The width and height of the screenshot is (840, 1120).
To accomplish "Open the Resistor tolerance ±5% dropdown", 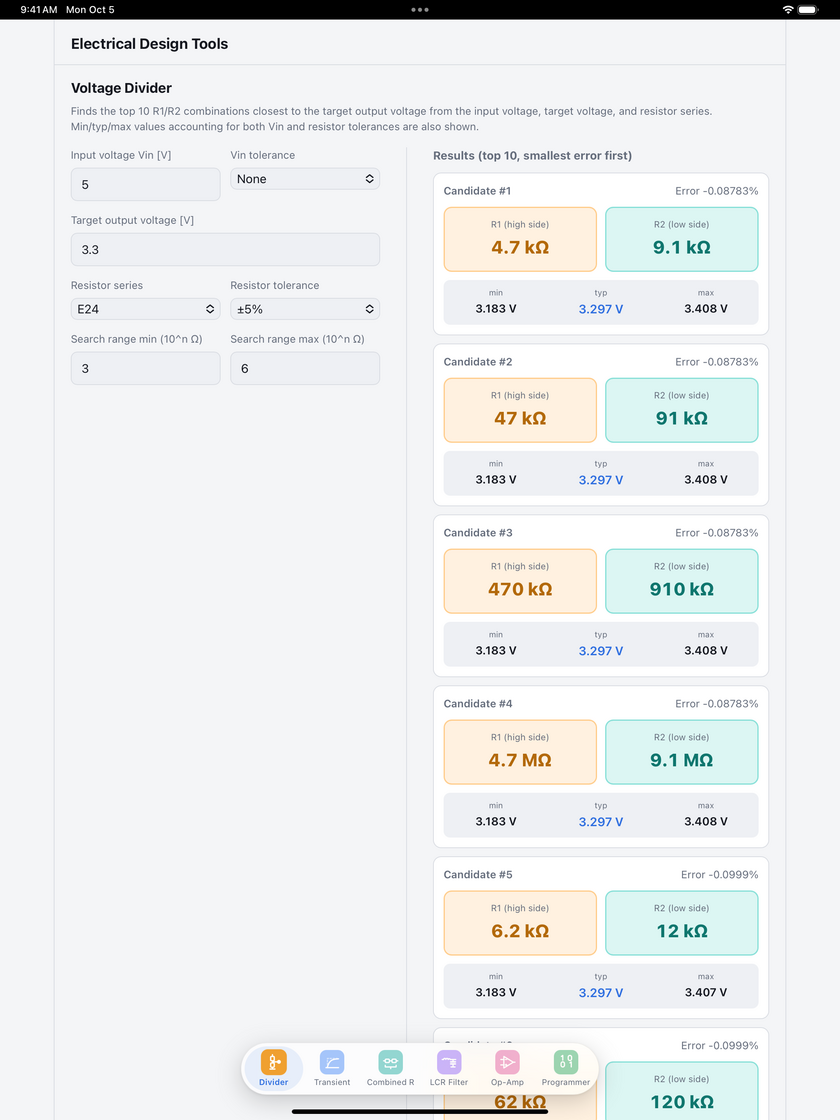I will coord(305,309).
